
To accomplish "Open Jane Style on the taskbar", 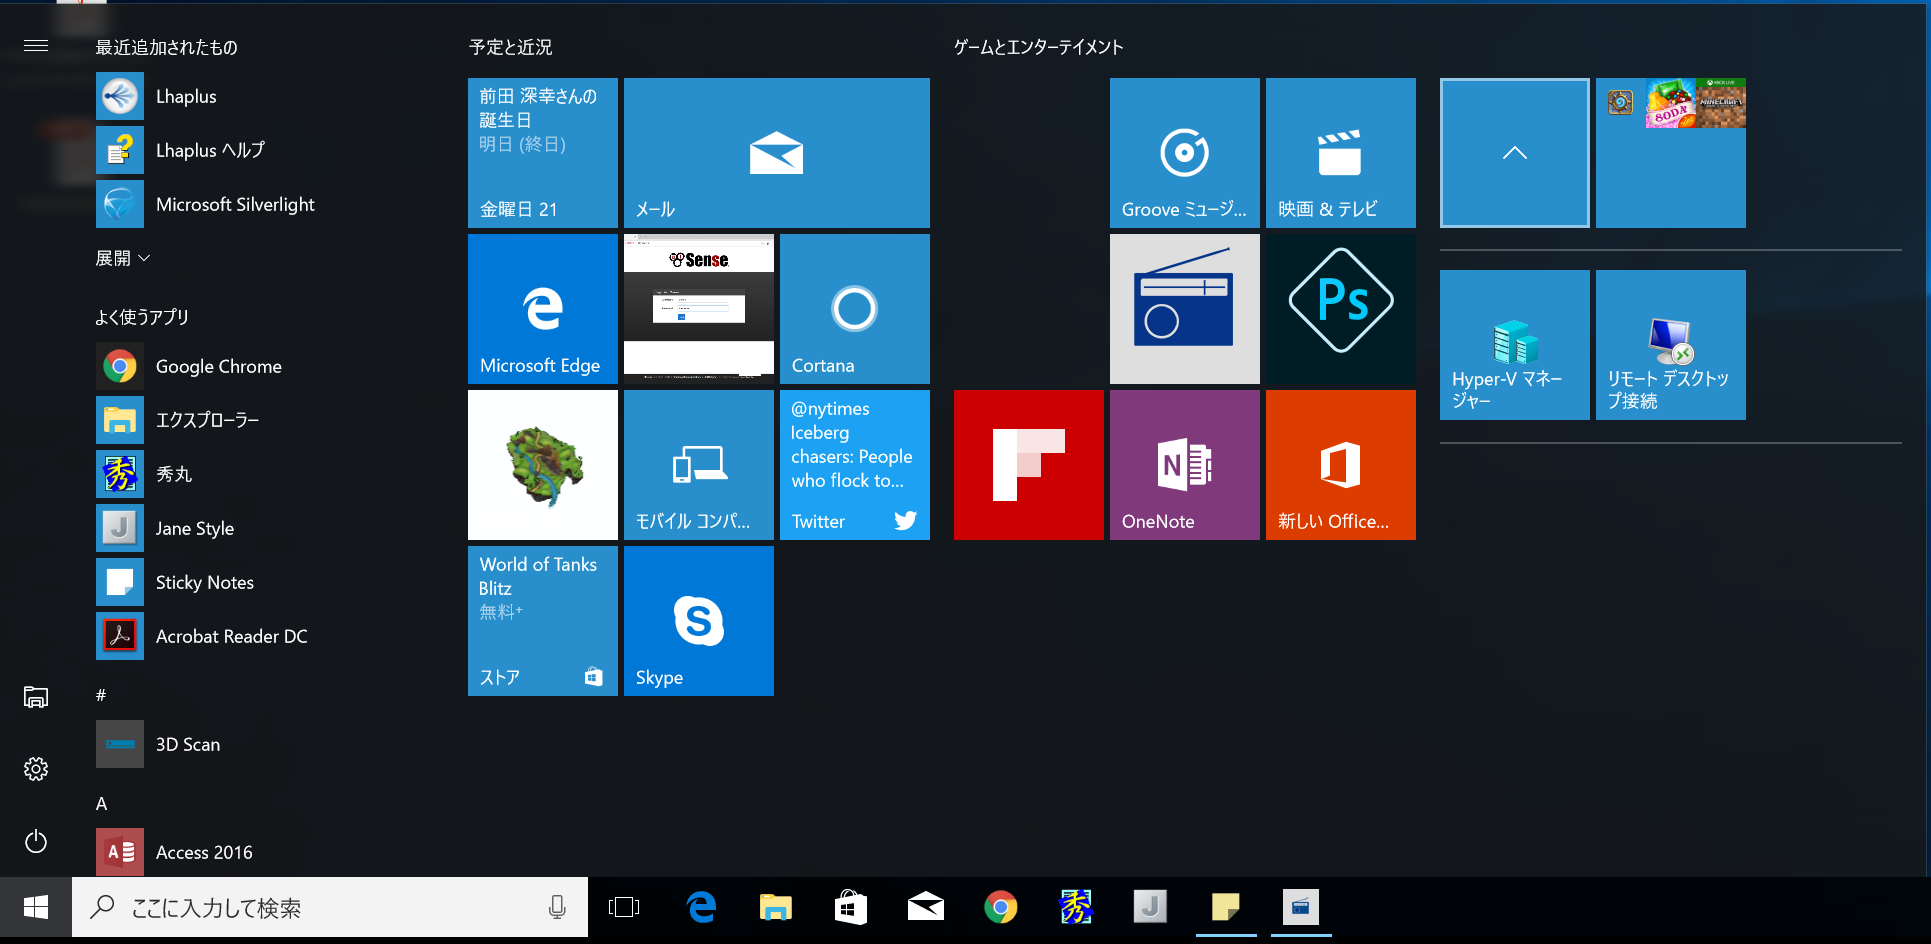I will (x=1151, y=907).
